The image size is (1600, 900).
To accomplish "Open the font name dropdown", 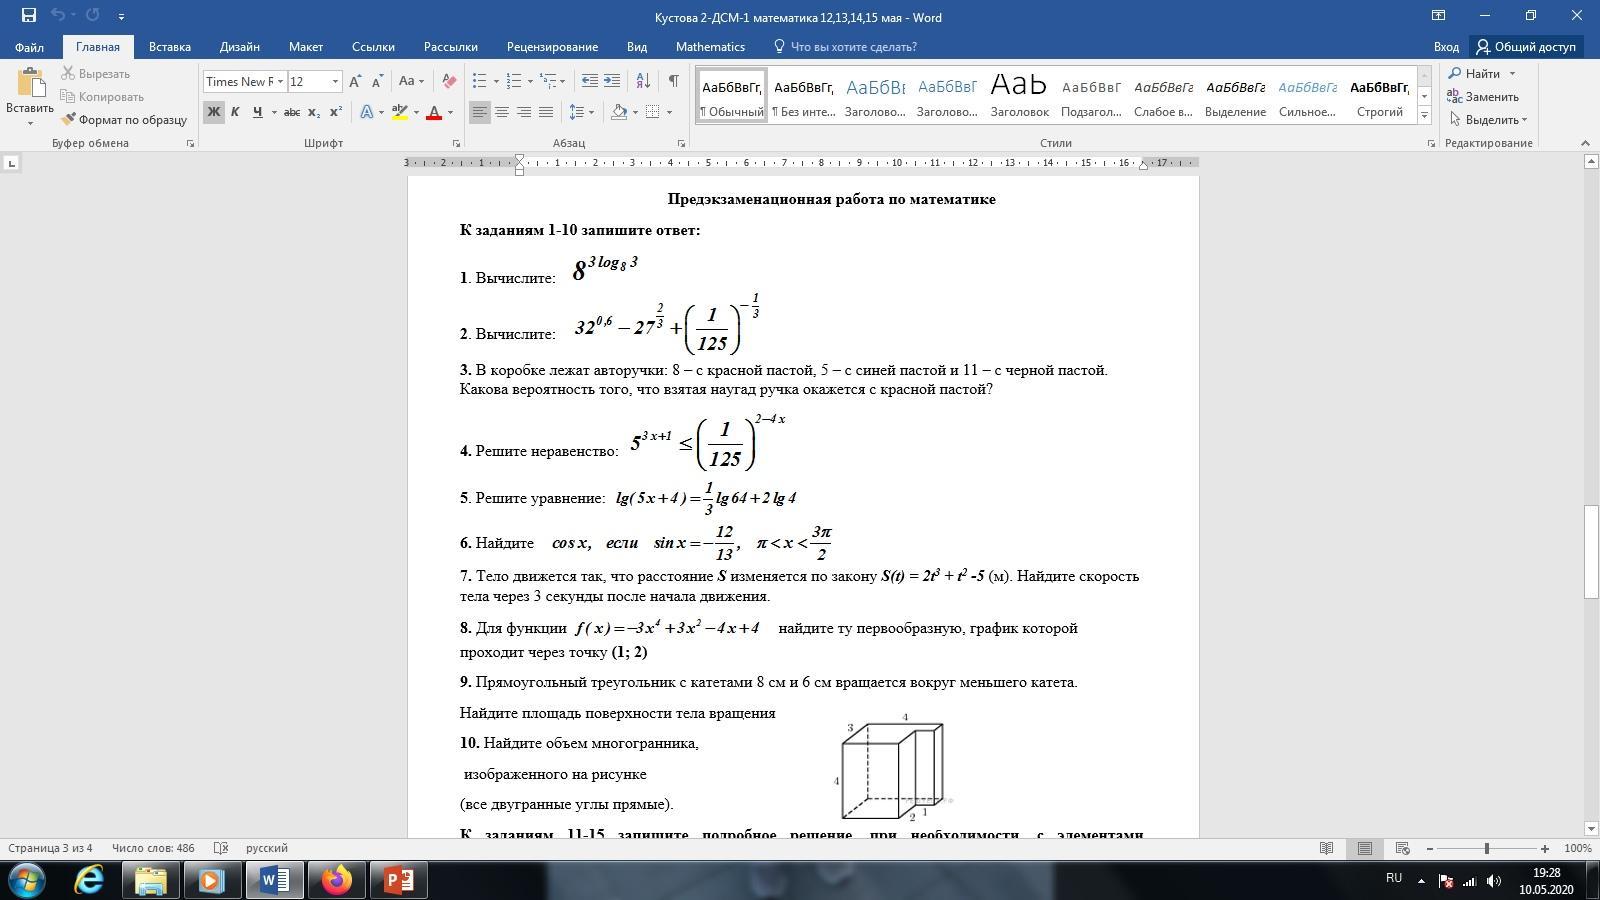I will (280, 82).
